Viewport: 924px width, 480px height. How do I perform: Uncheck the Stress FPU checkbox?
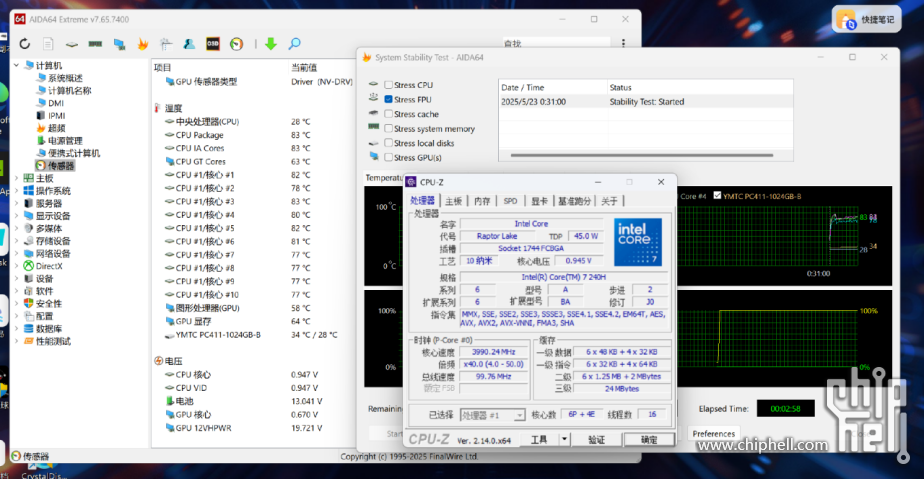(x=388, y=100)
